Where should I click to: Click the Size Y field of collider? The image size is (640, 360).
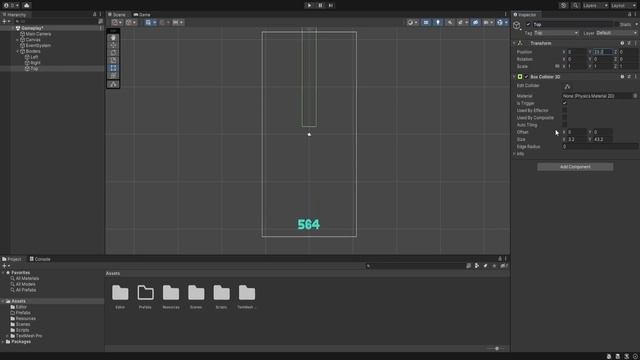(603, 140)
